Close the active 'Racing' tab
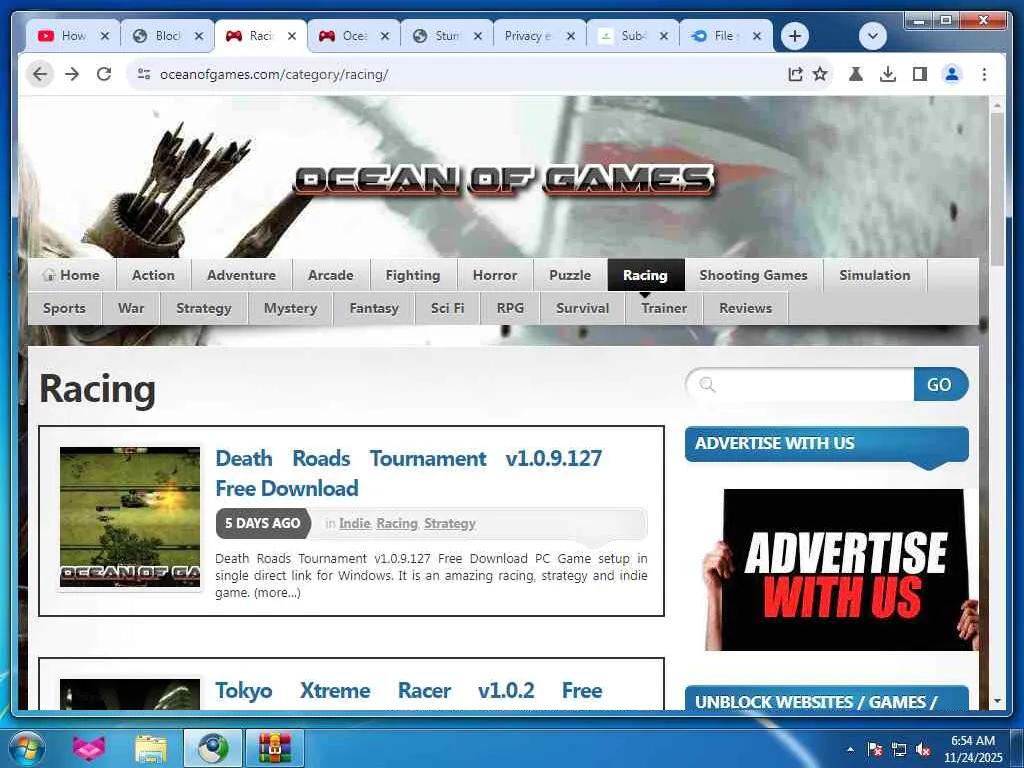 292,36
